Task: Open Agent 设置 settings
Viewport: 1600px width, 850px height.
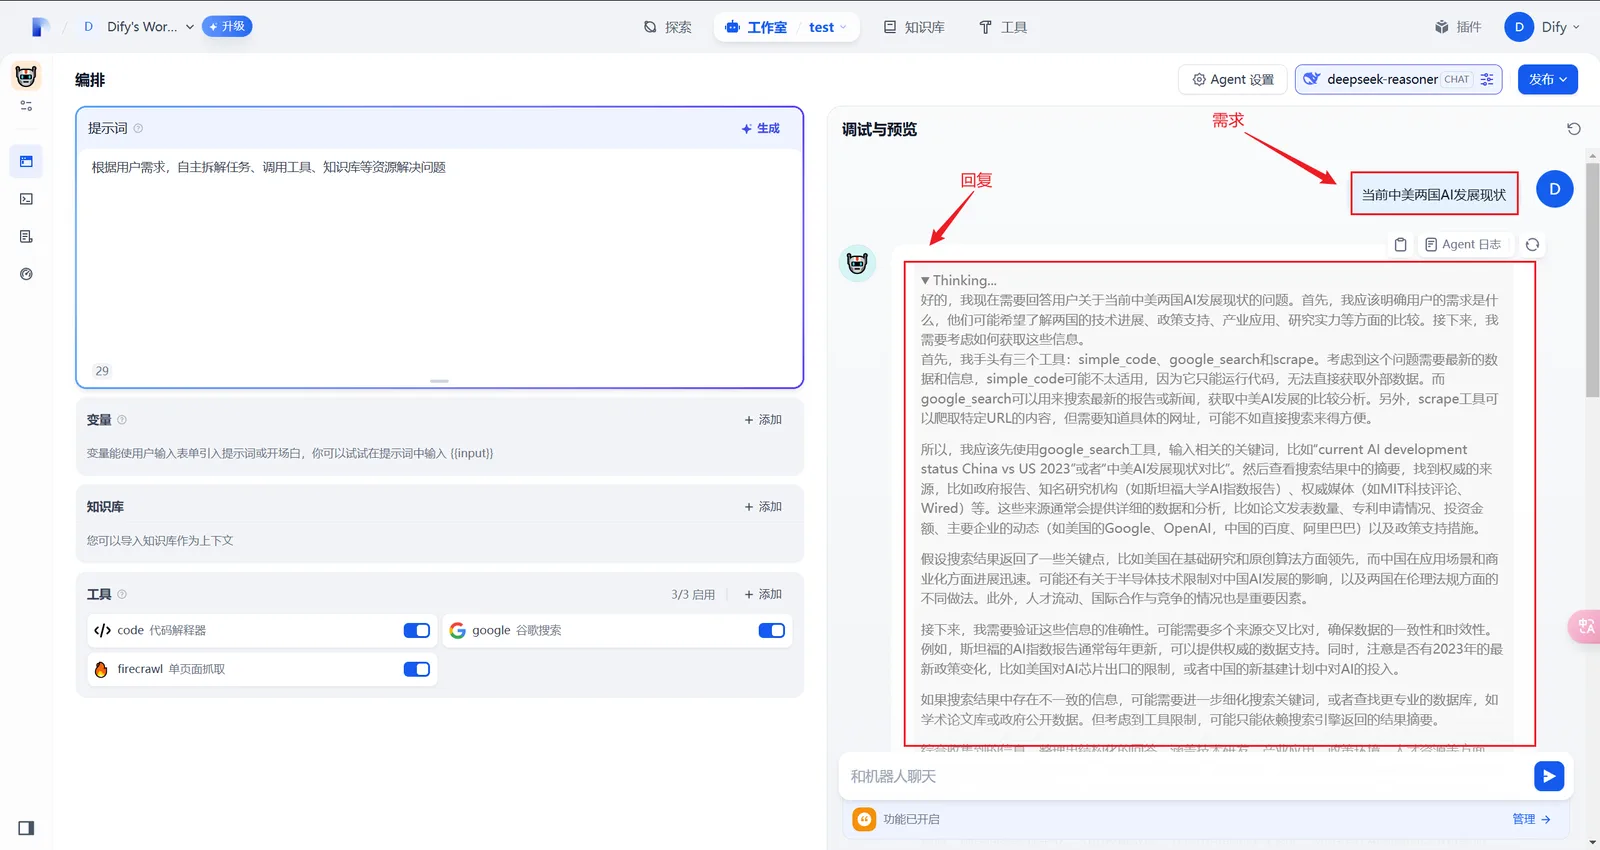Action: [x=1233, y=79]
